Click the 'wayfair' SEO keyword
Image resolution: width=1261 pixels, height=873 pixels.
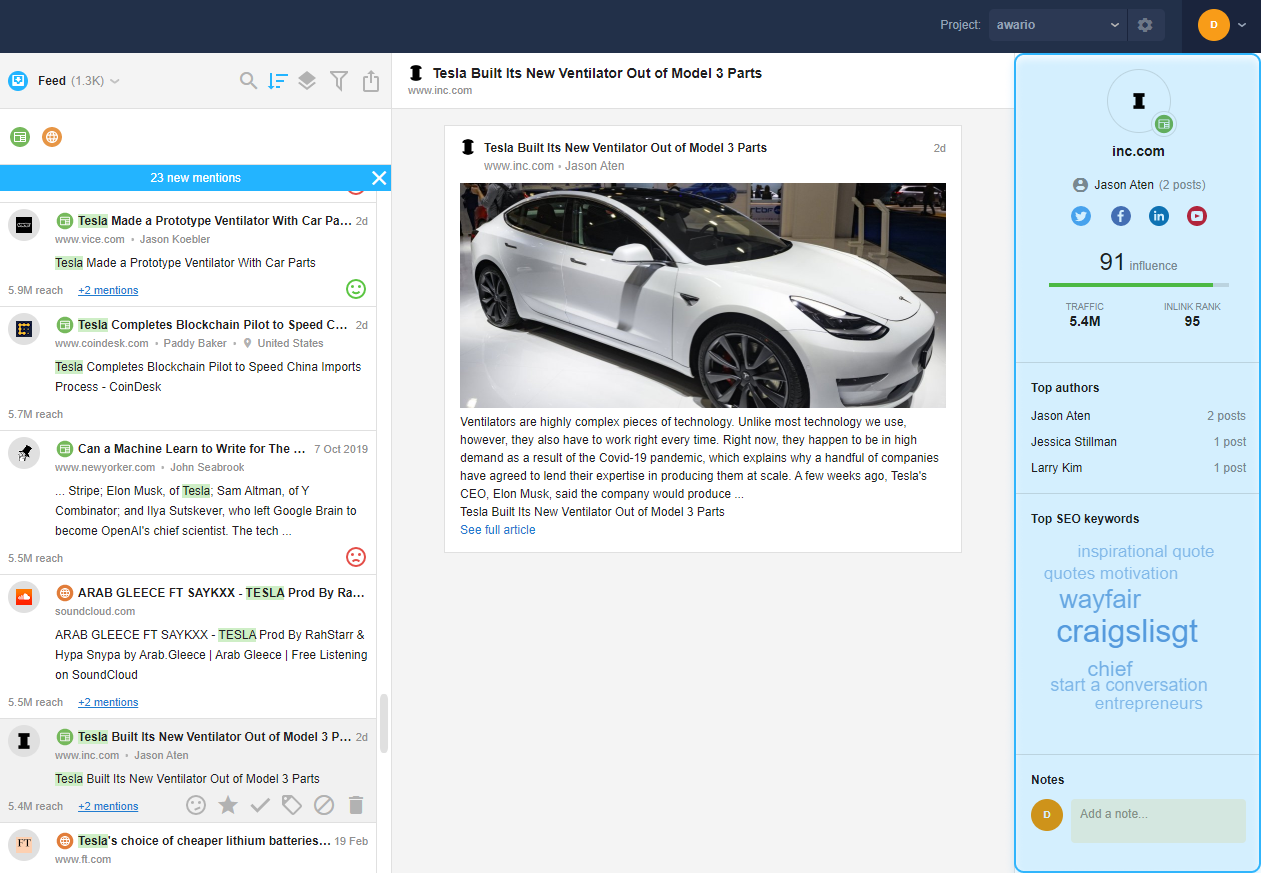coord(1100,599)
